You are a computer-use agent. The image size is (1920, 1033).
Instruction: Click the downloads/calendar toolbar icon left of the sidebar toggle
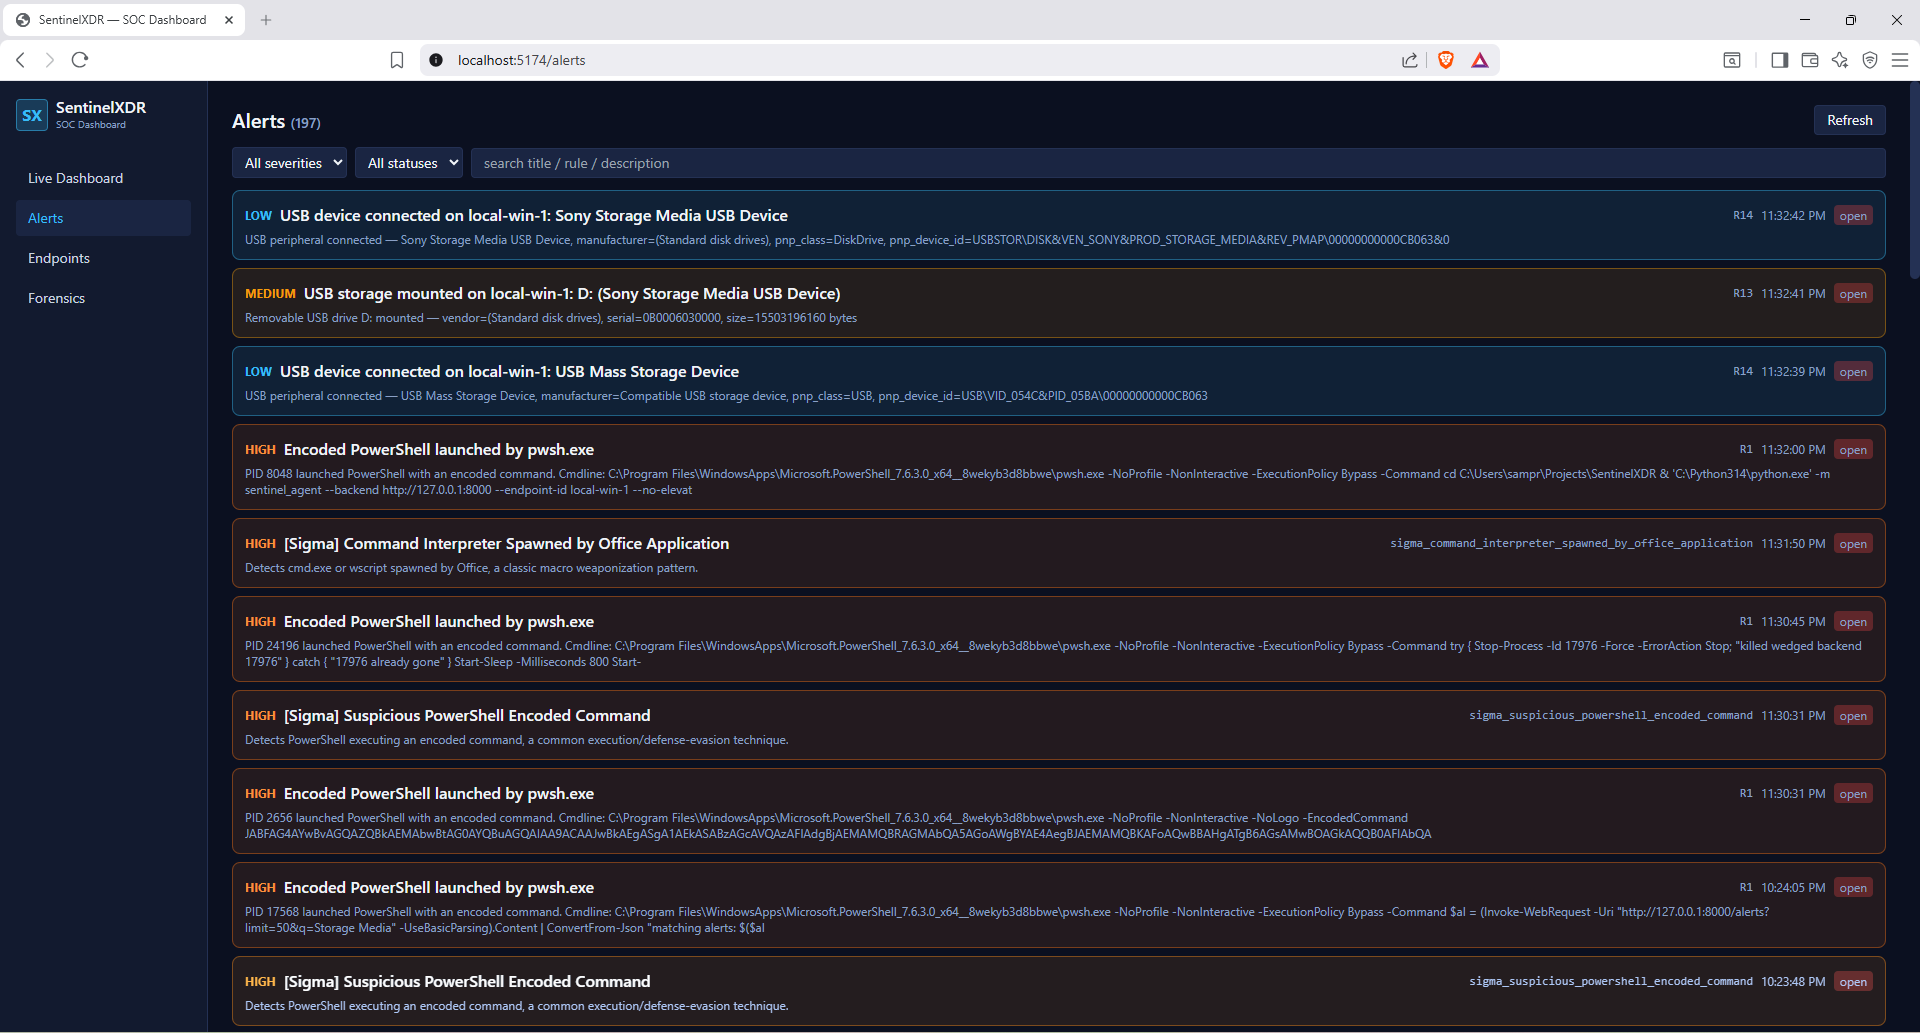pyautogui.click(x=1732, y=60)
